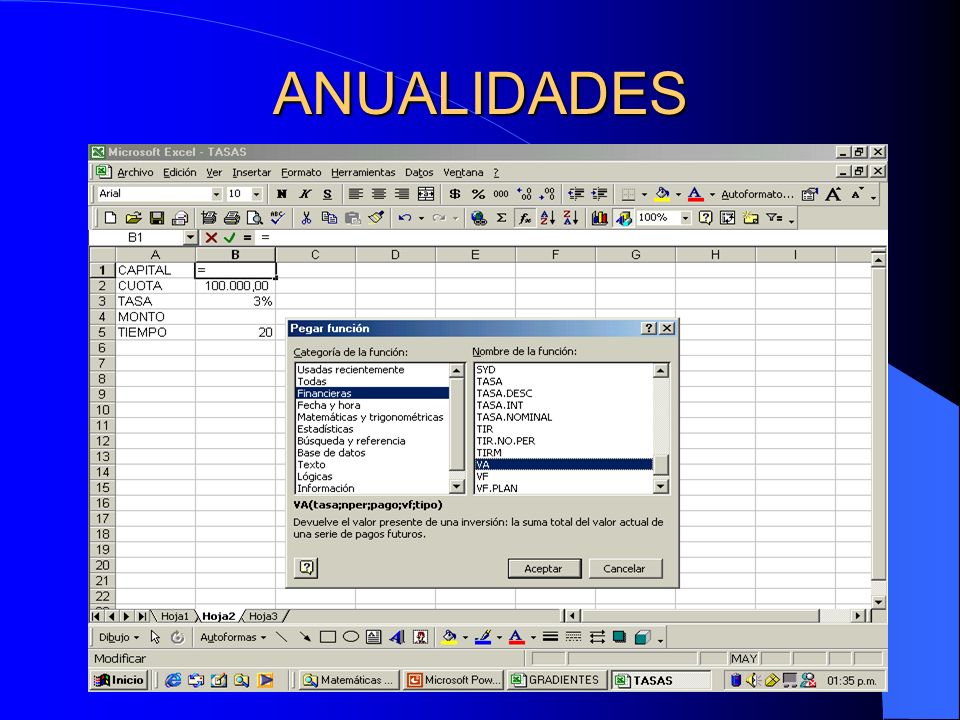Insert WordArt from the drawing toolbar
The image size is (960, 720).
click(397, 637)
